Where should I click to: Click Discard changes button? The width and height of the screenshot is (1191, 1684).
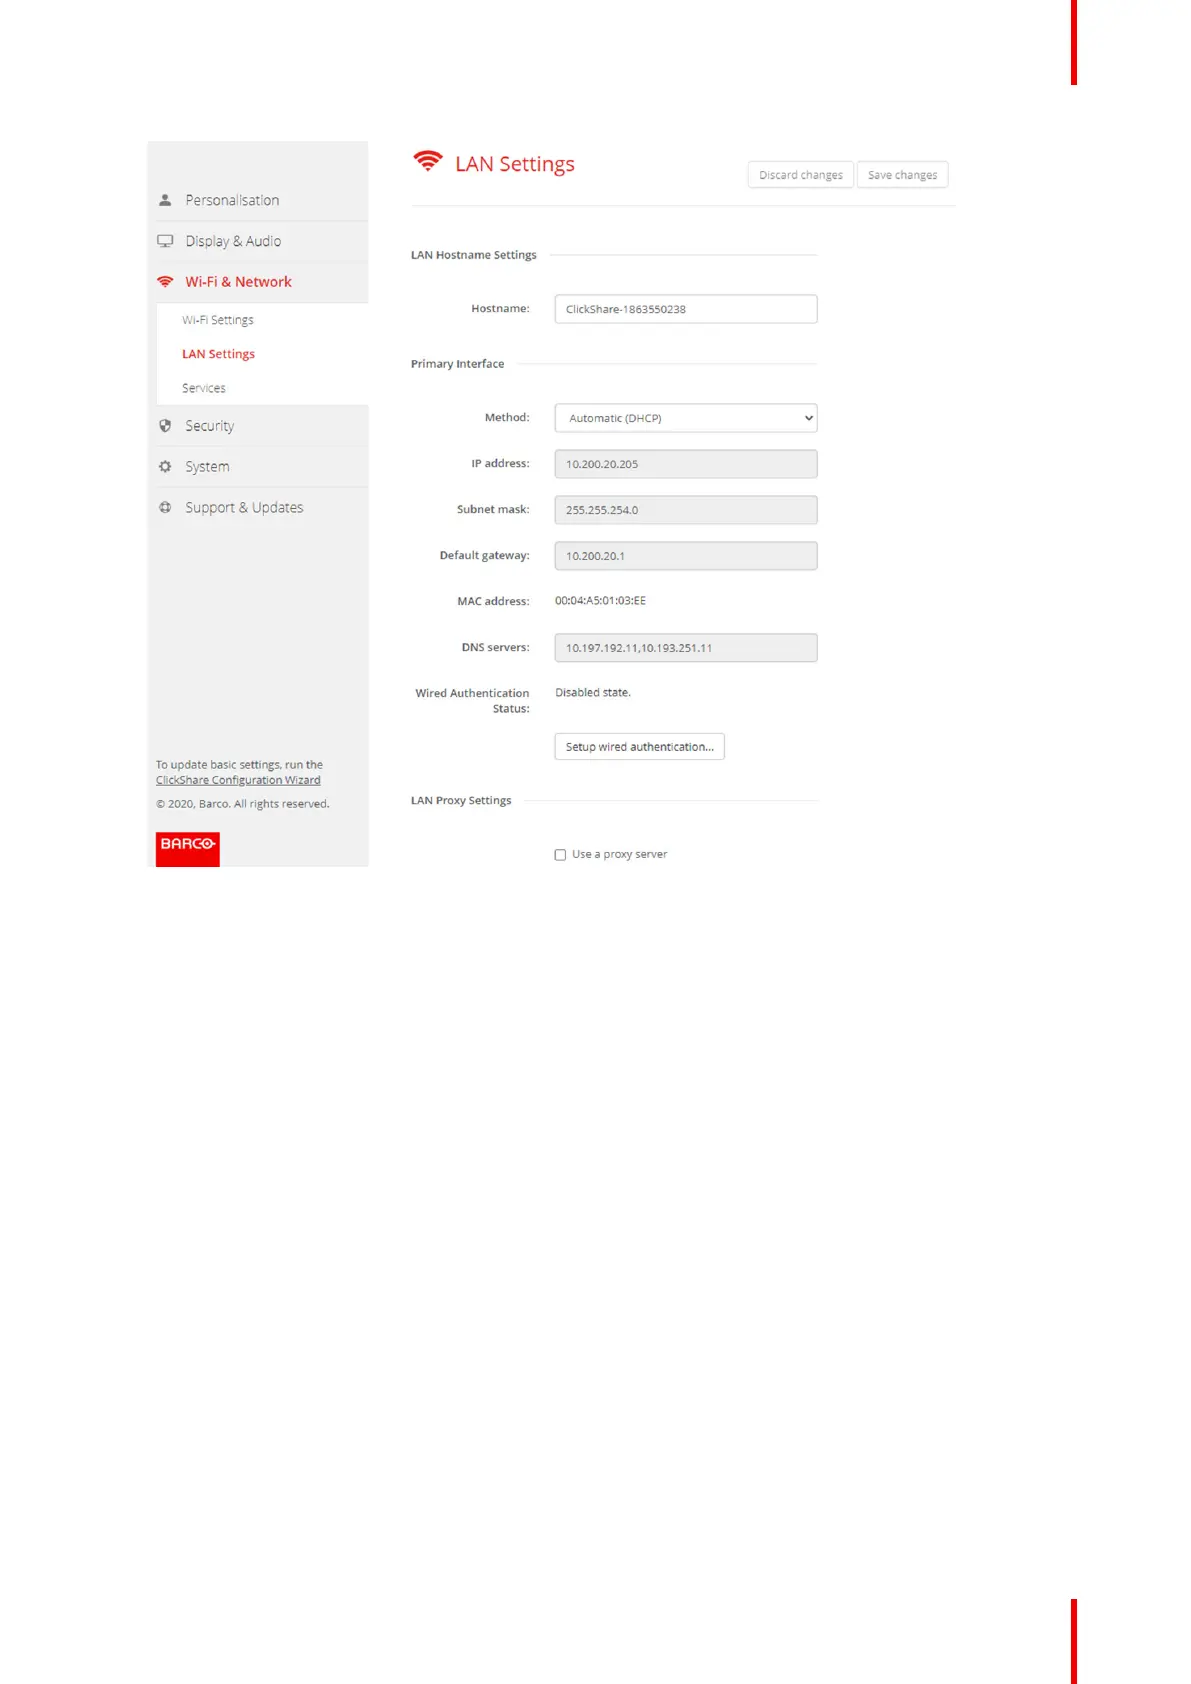click(x=801, y=175)
